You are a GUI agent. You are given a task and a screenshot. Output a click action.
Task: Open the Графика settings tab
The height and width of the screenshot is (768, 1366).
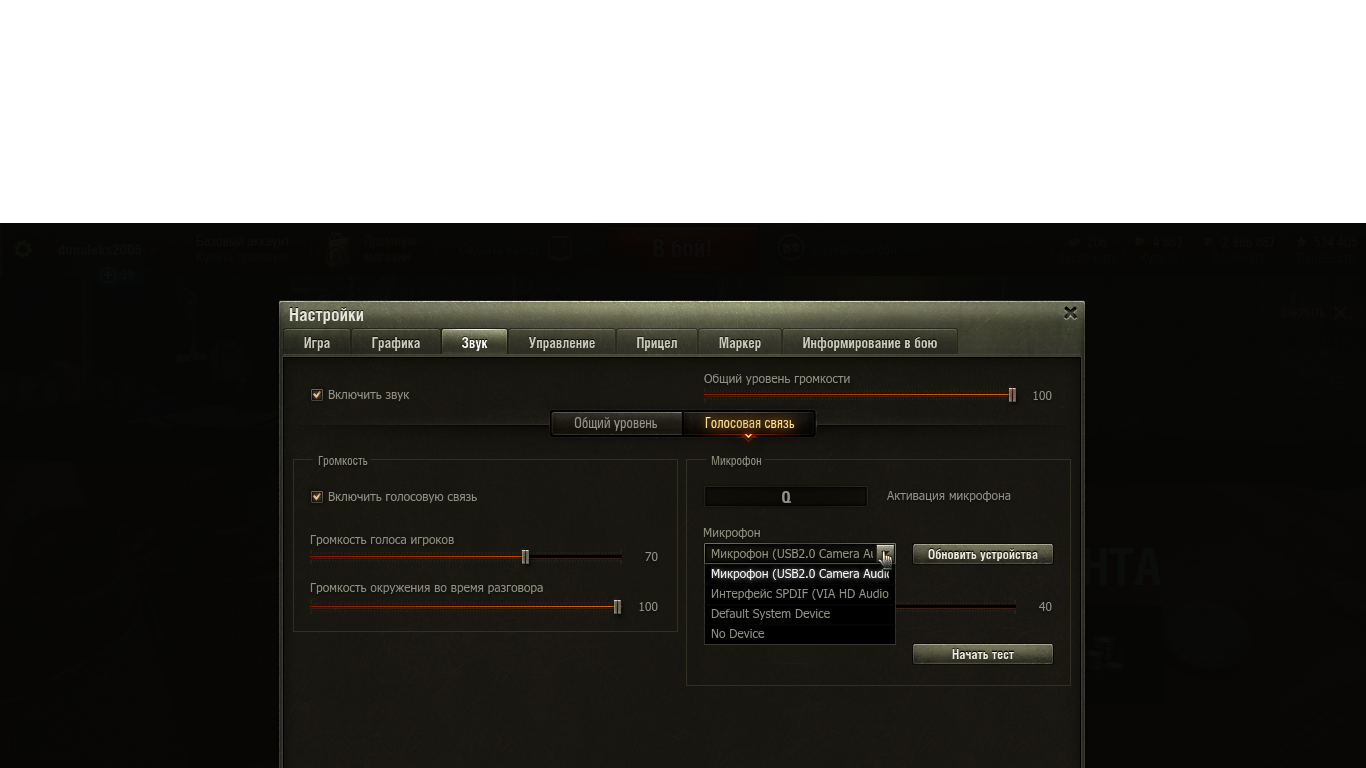coord(396,343)
